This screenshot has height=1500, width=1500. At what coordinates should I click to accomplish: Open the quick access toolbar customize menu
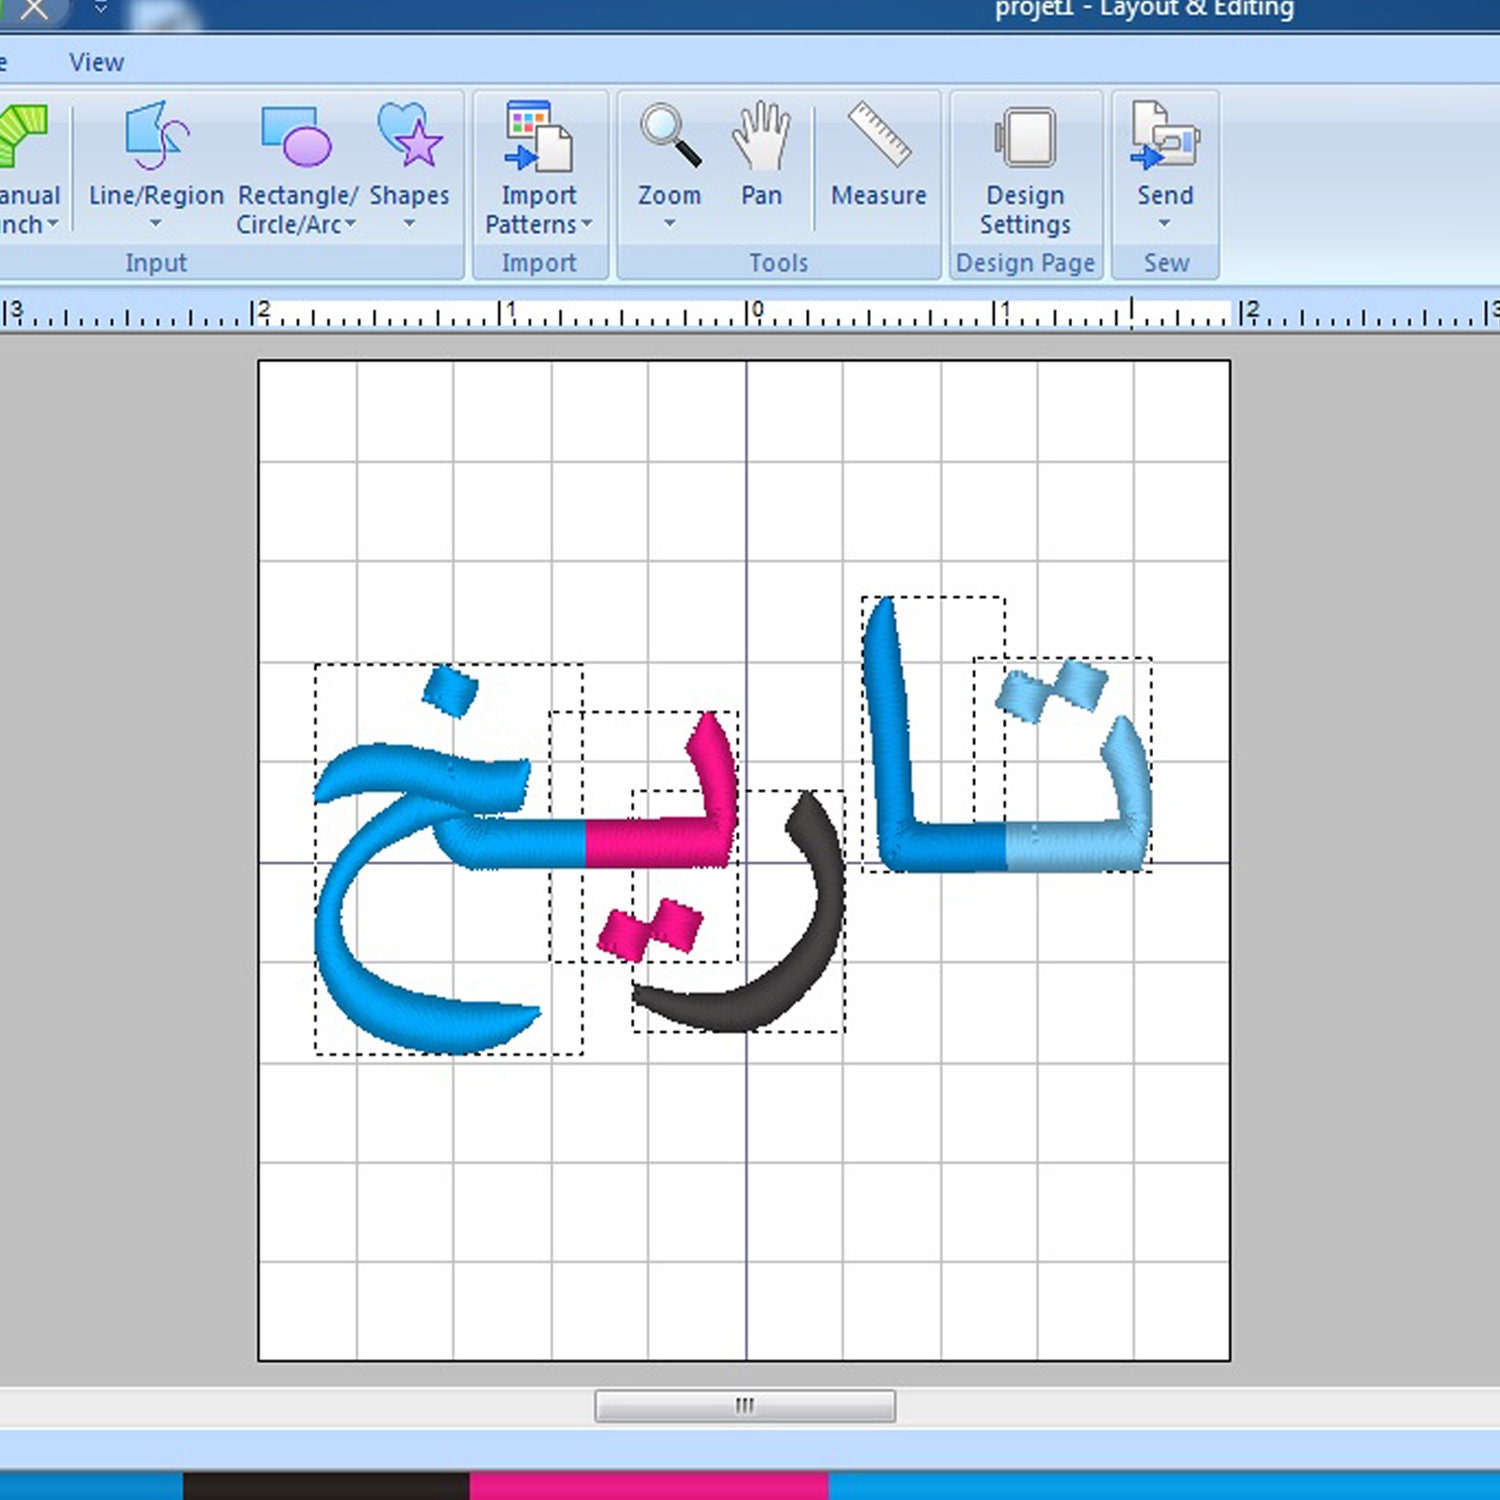[x=99, y=8]
